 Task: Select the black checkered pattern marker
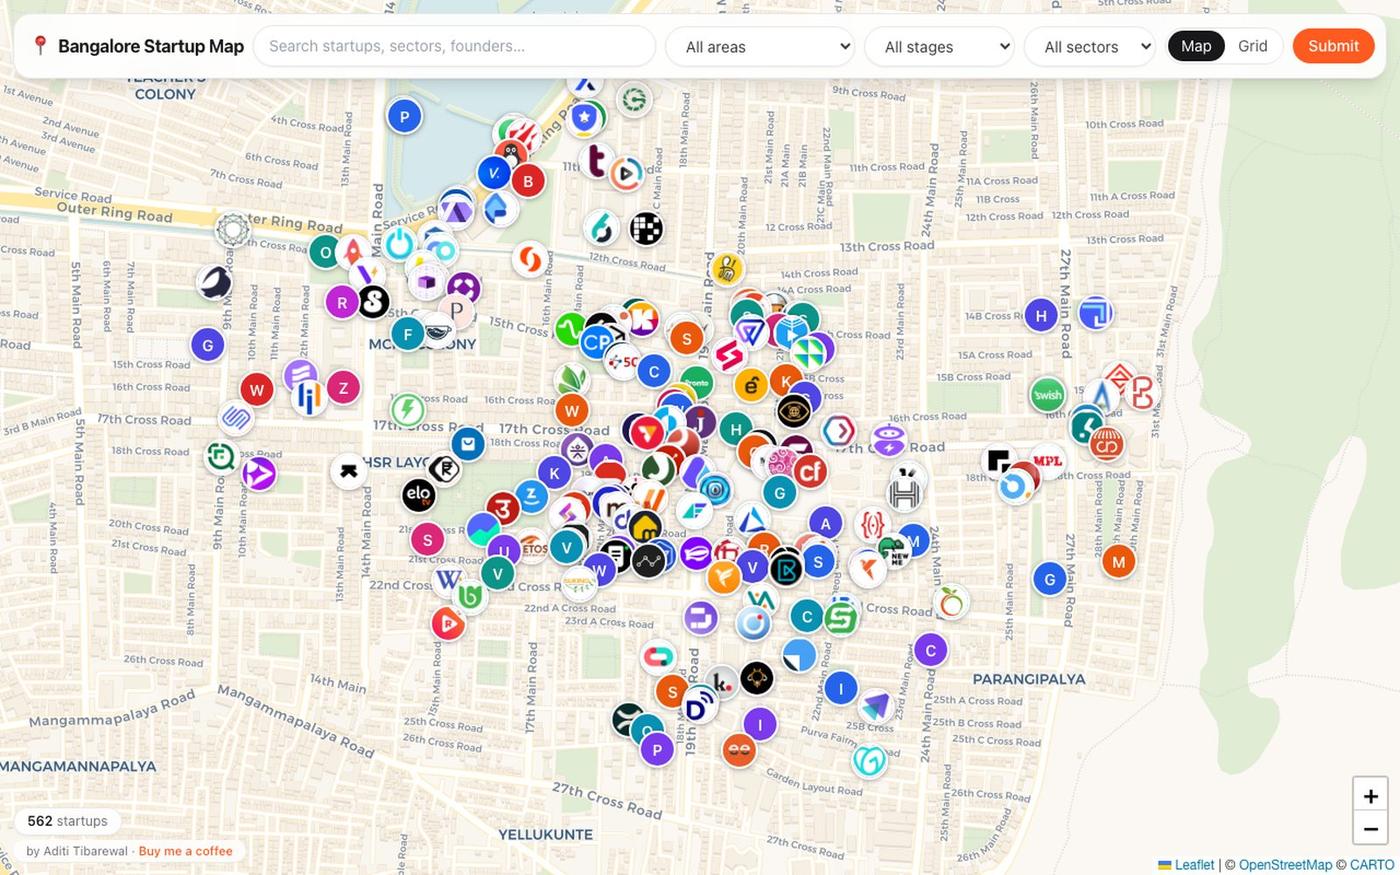click(x=646, y=228)
